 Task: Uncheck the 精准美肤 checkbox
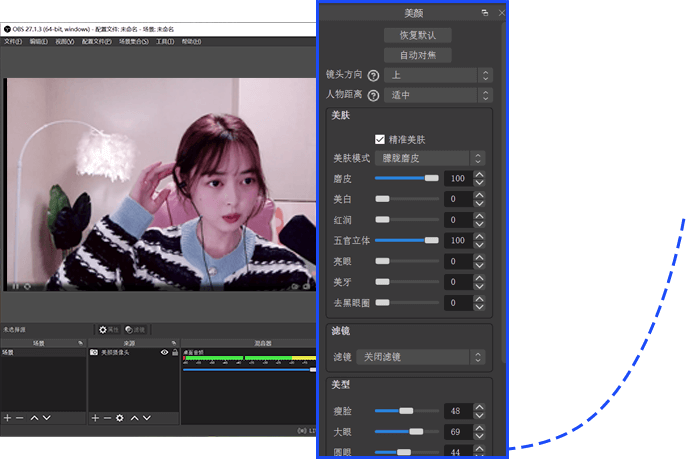380,139
